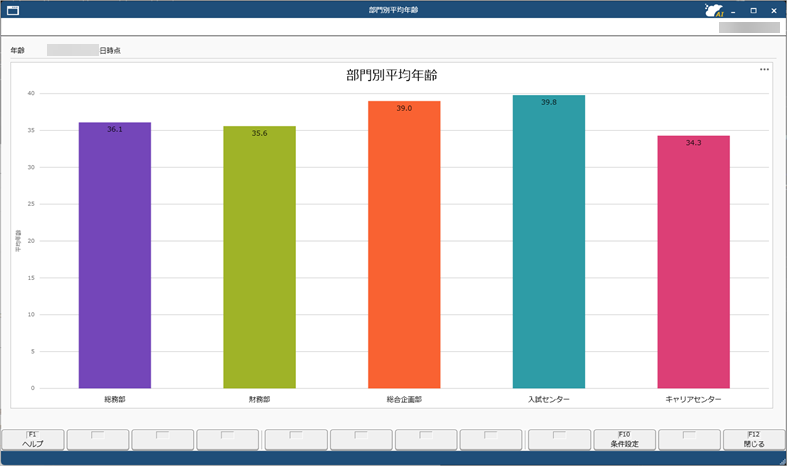The width and height of the screenshot is (788, 466).
Task: Click the 総務部 axis label
Action: [x=115, y=399]
